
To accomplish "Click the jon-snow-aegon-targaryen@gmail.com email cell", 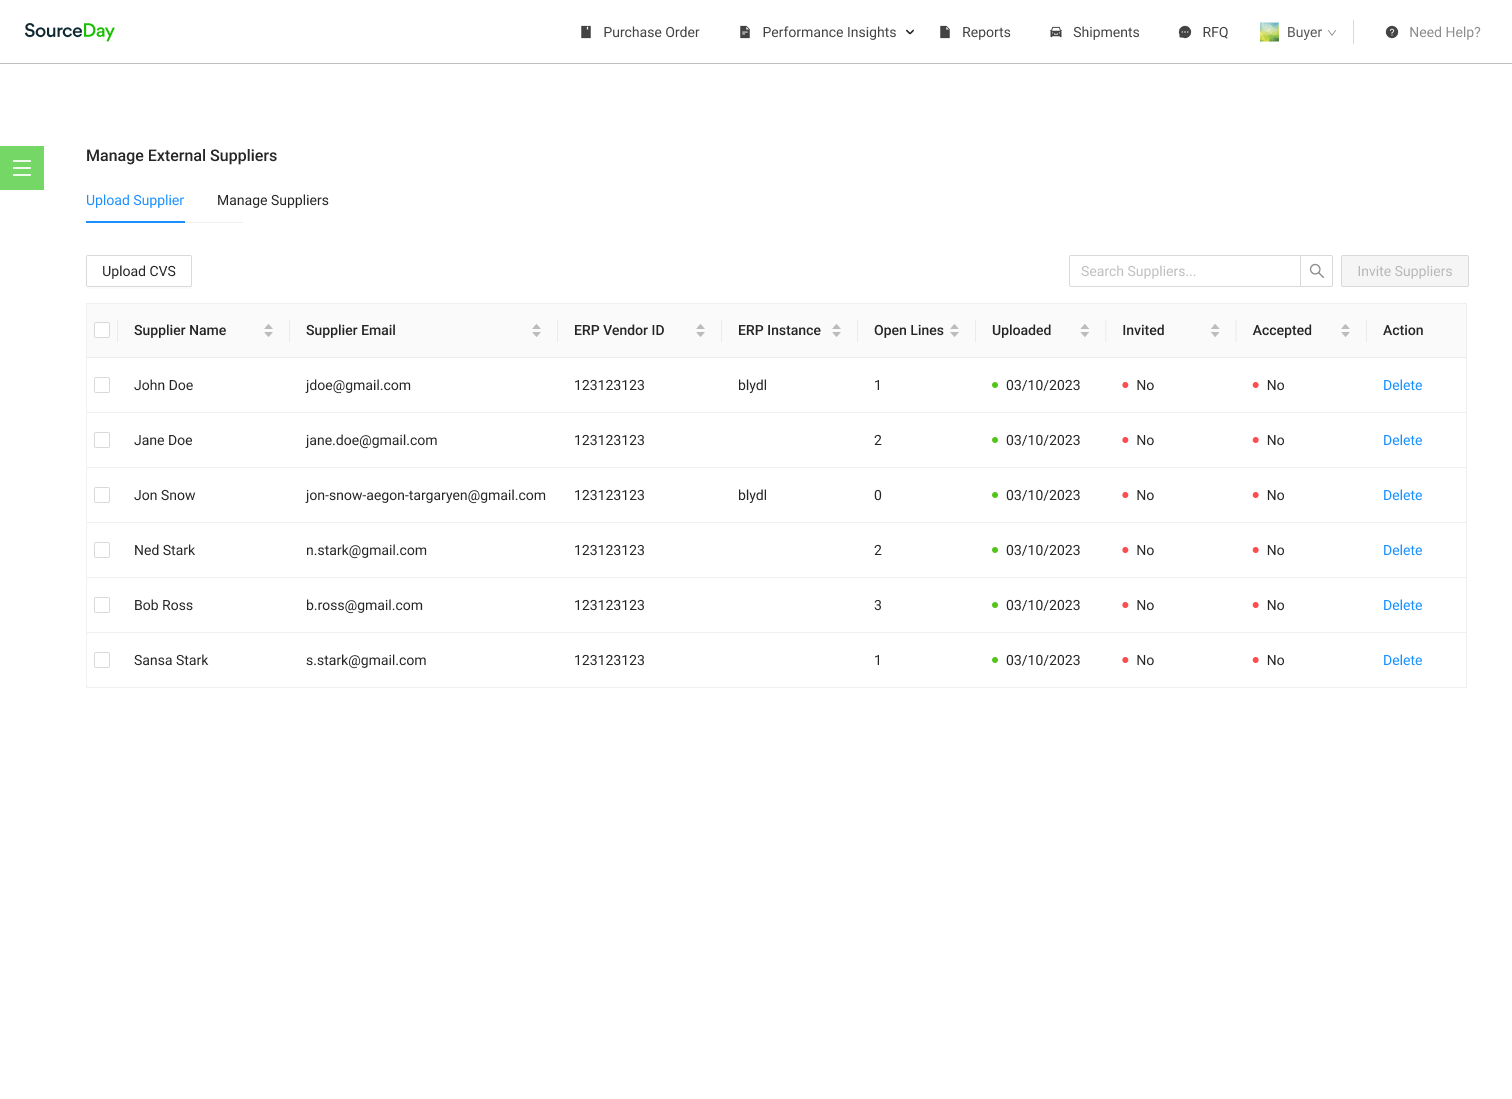I will (x=426, y=495).
